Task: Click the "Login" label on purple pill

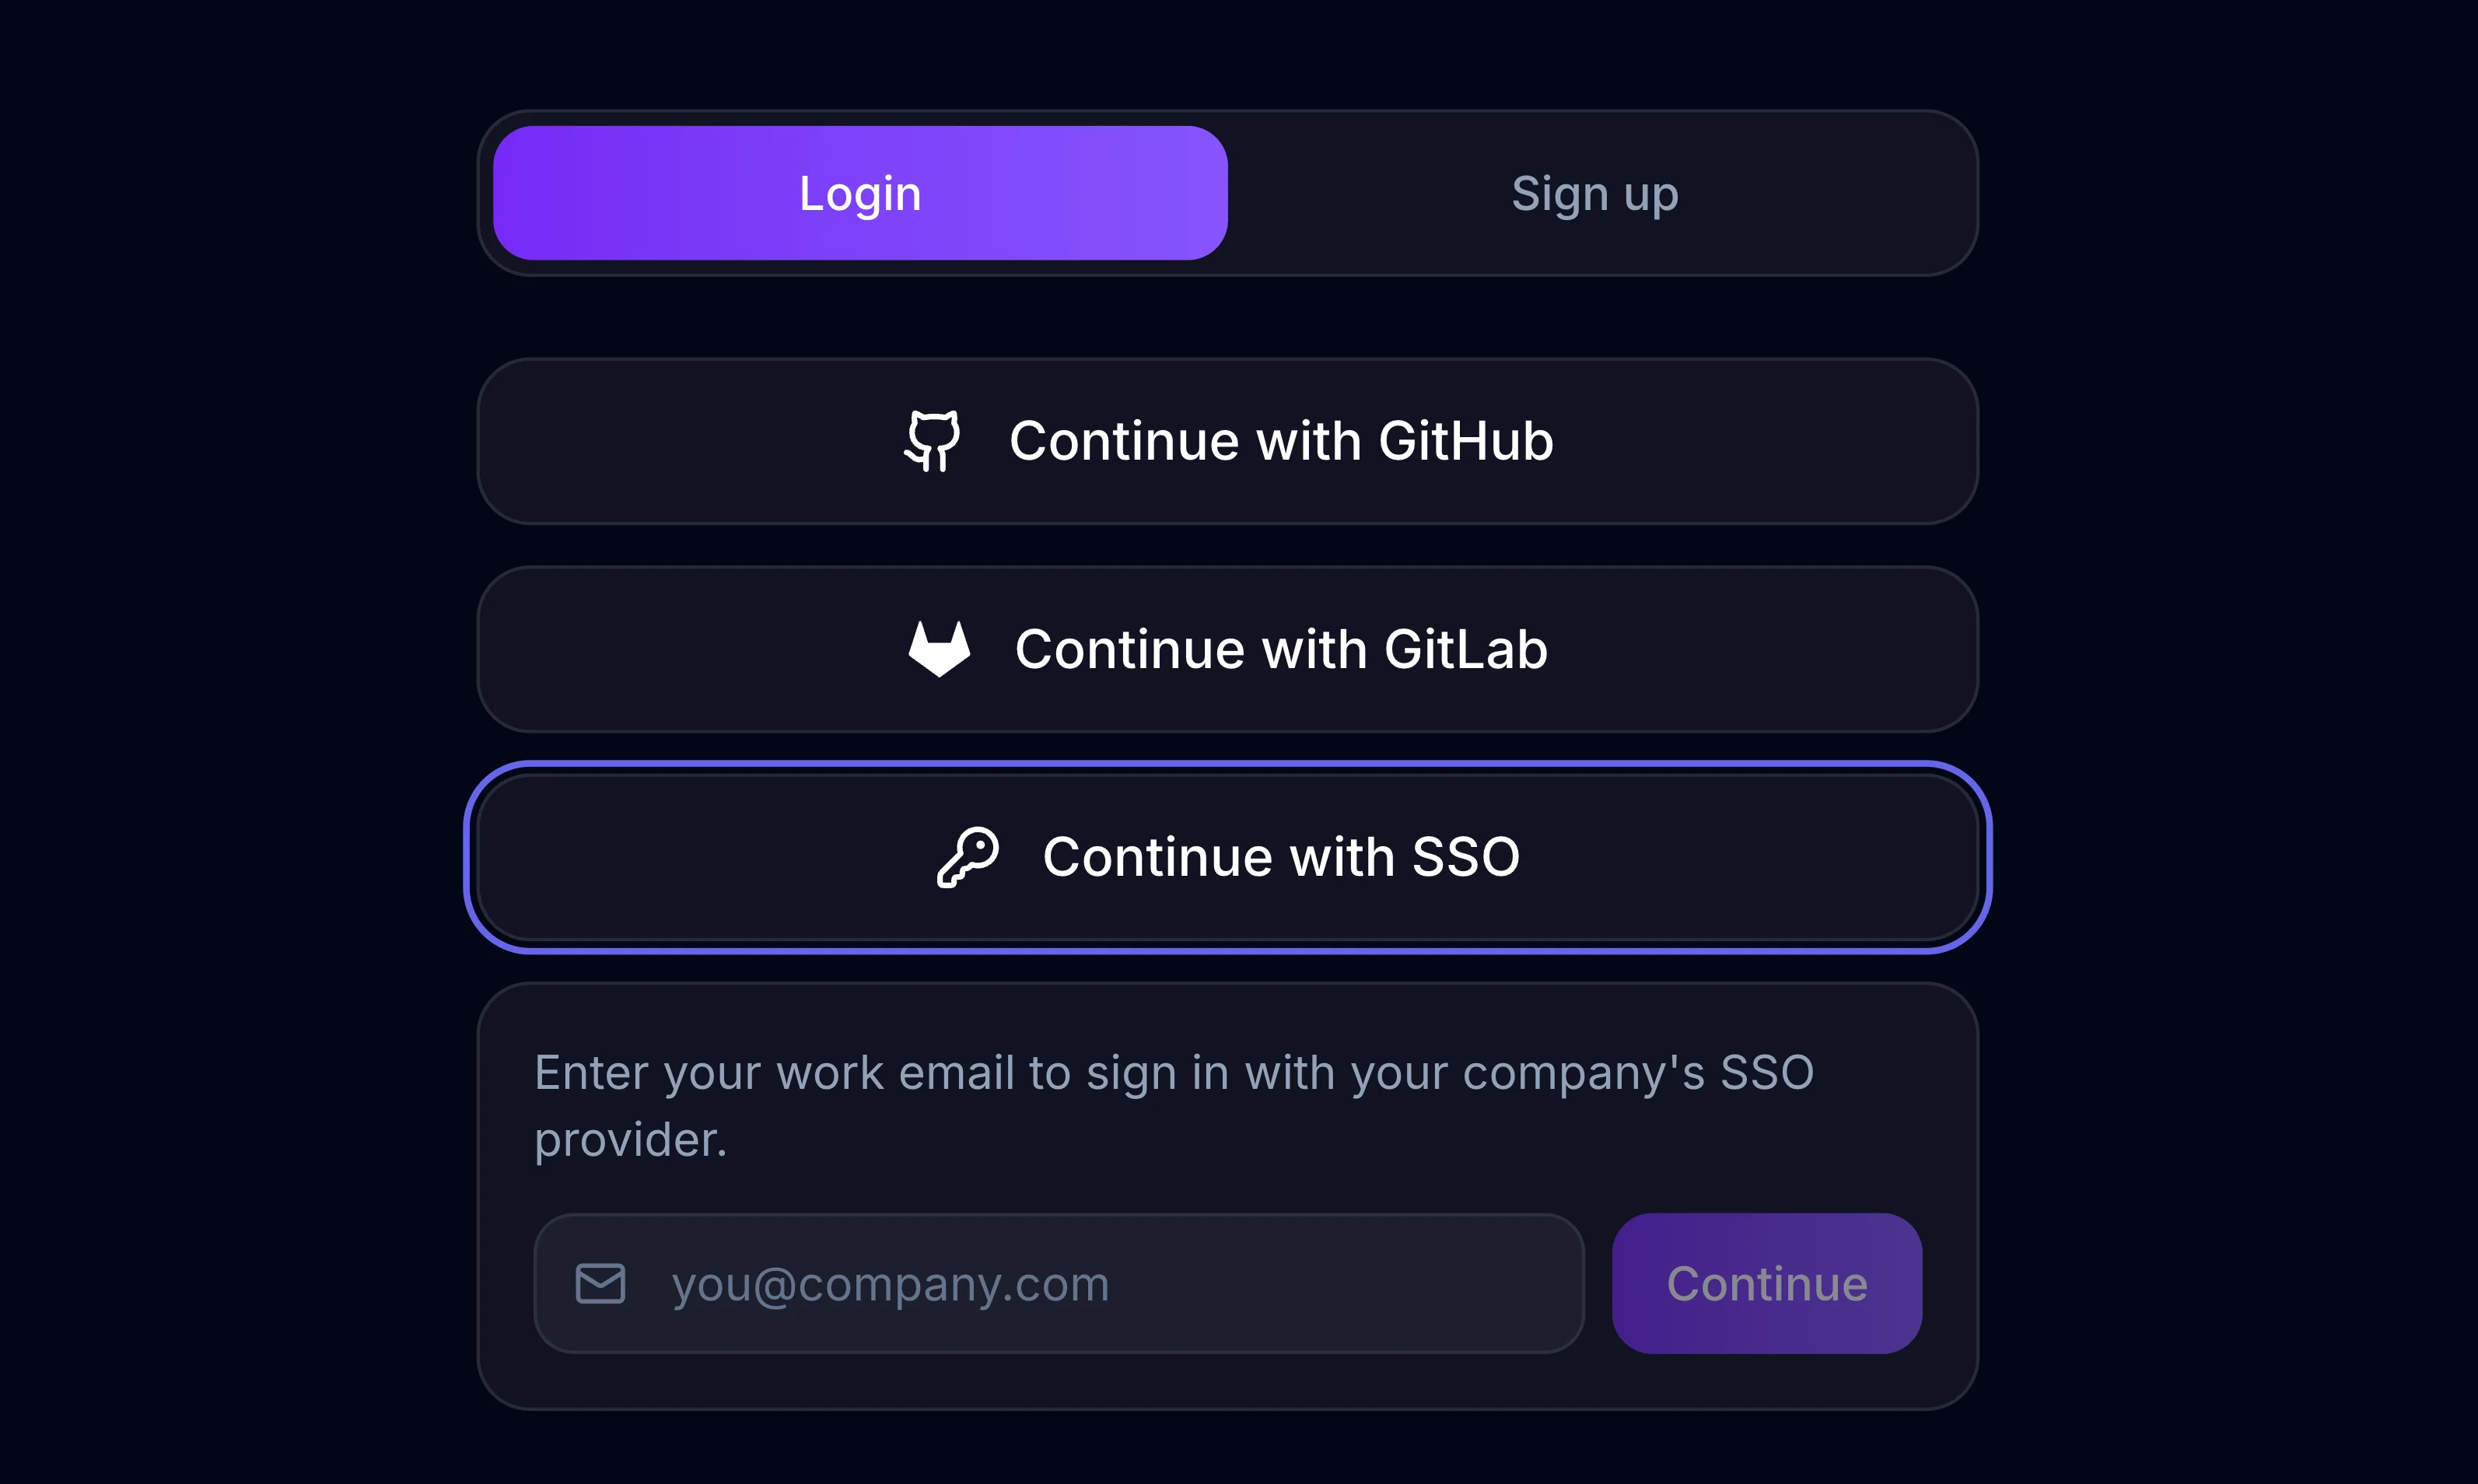Action: (x=860, y=193)
